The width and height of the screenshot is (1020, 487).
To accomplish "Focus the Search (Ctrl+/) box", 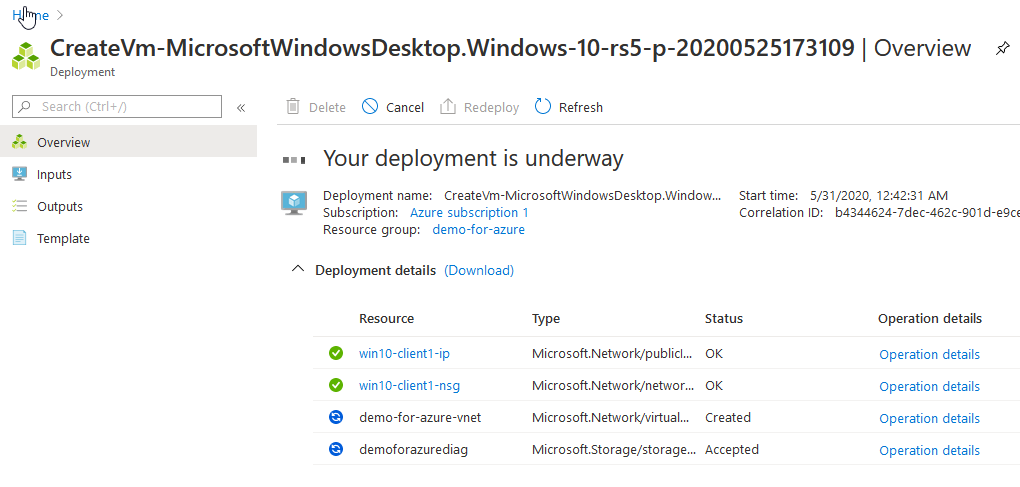I will coord(117,107).
